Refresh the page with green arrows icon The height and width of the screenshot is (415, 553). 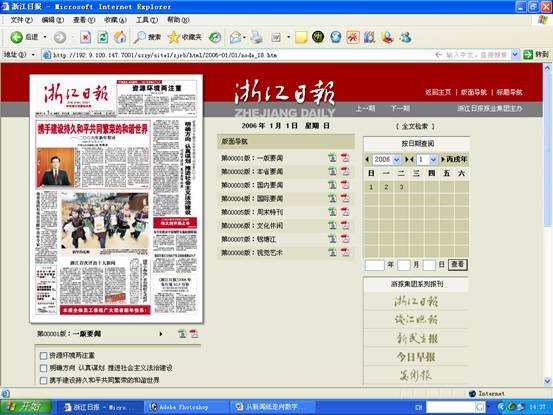103,37
